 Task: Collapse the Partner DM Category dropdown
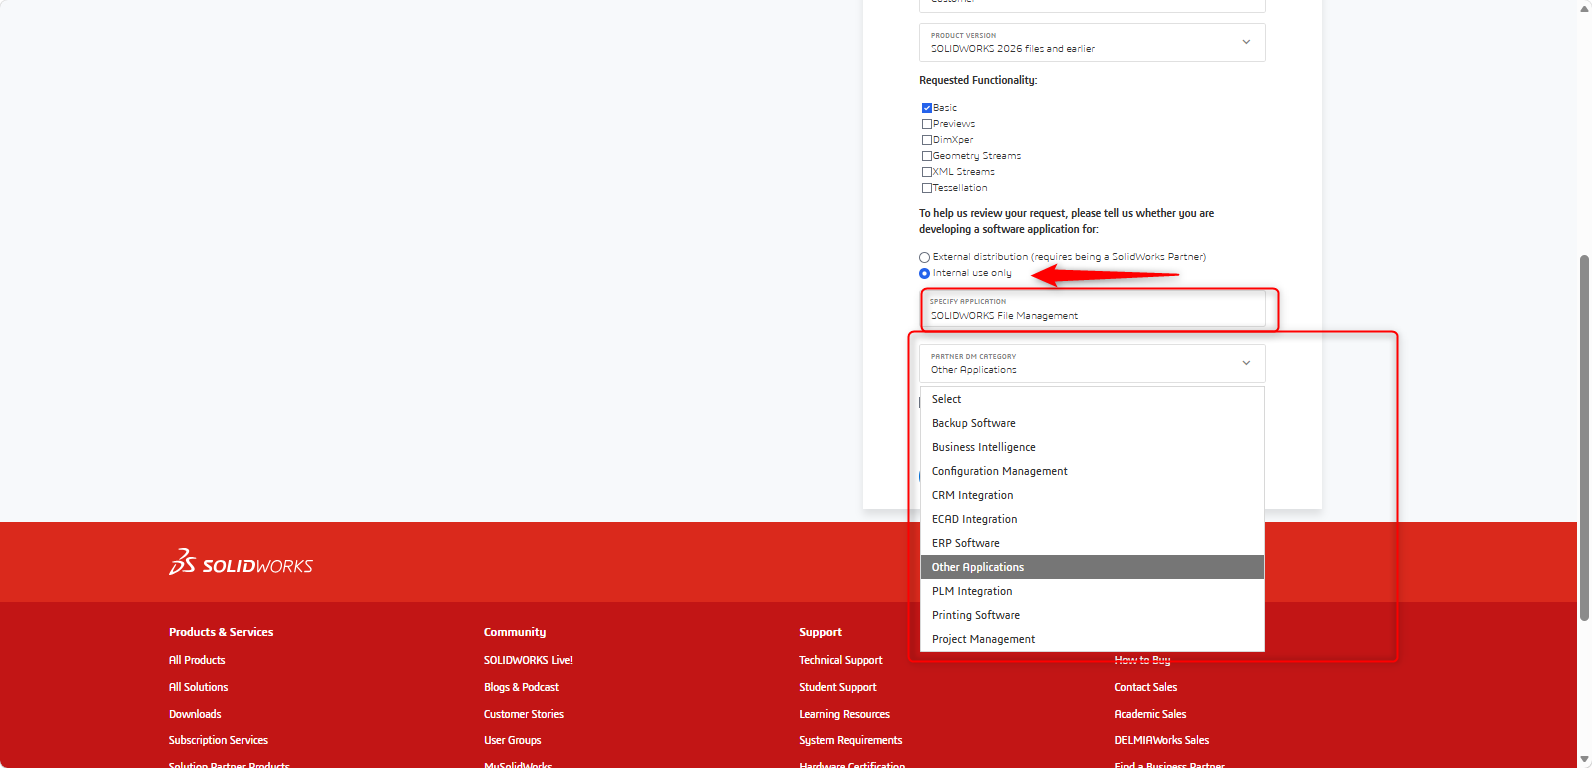click(1092, 363)
